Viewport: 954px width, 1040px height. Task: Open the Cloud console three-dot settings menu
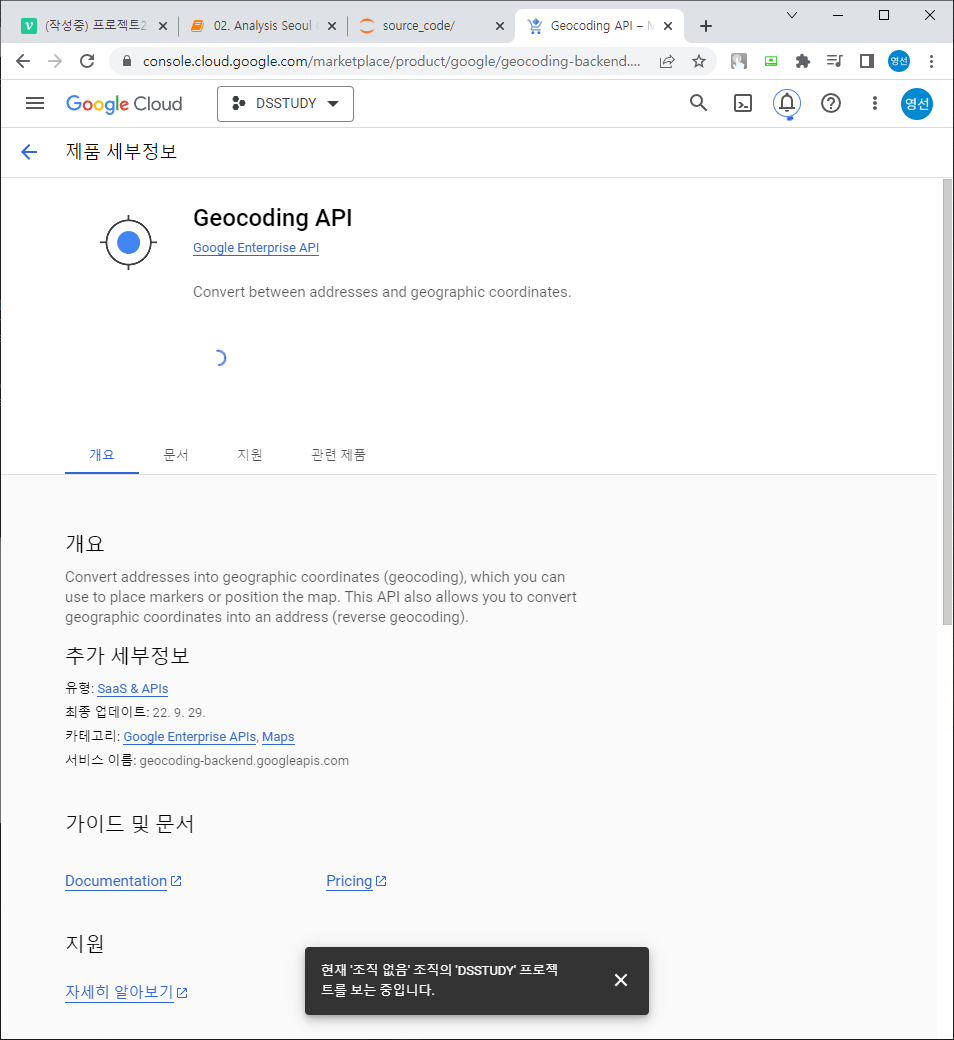coord(874,103)
